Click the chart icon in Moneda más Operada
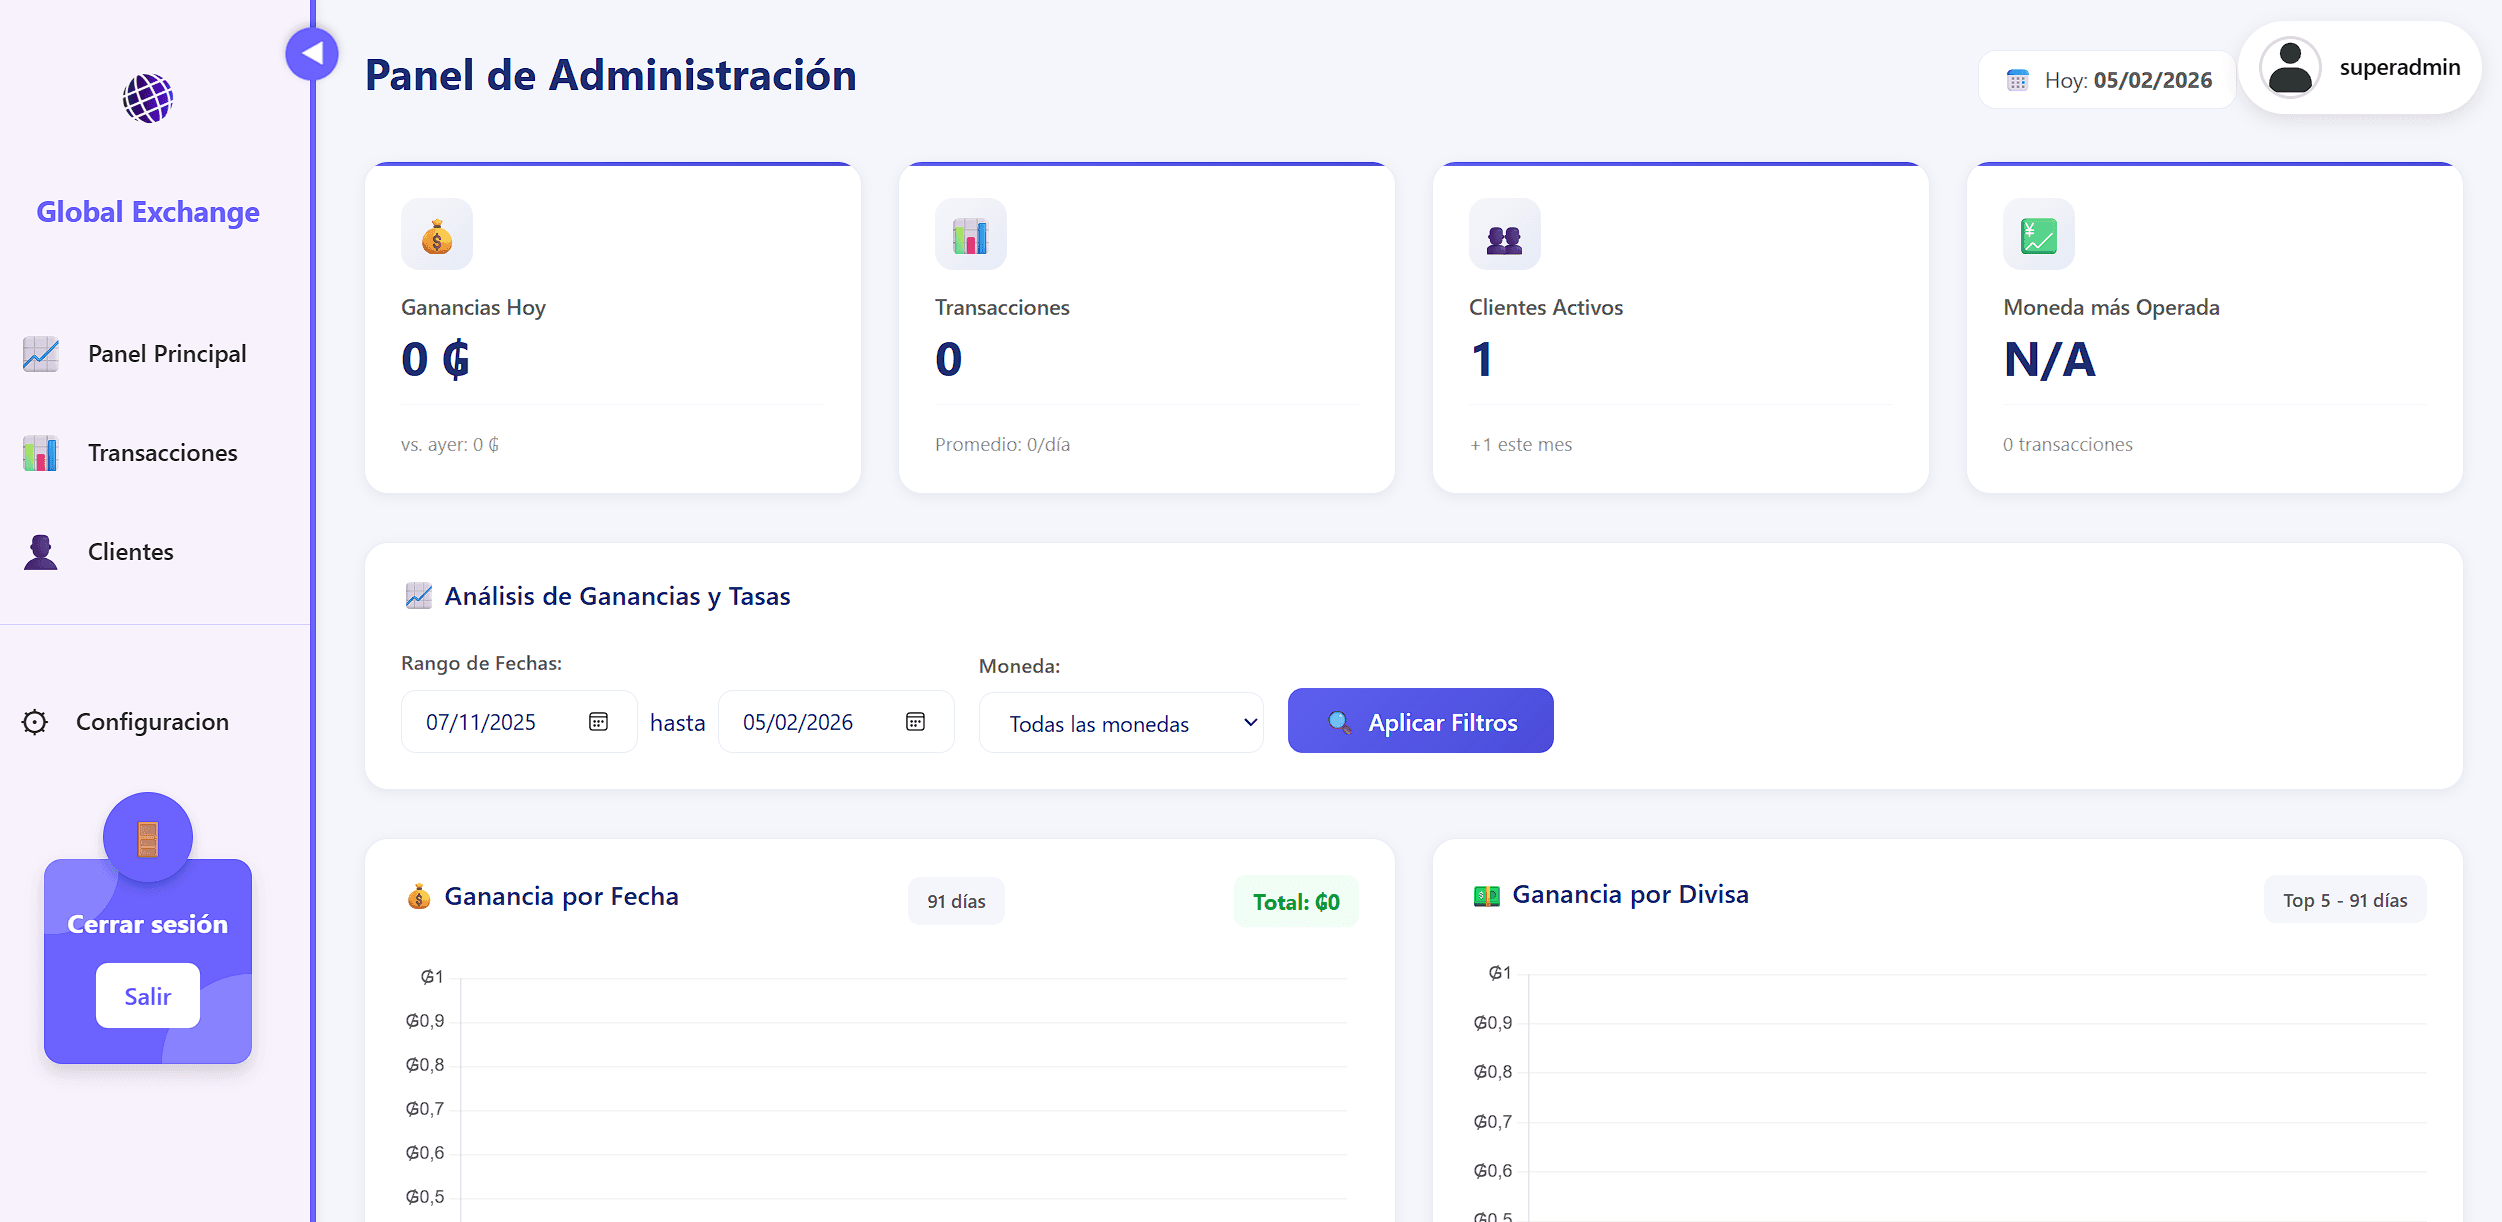 tap(2039, 235)
